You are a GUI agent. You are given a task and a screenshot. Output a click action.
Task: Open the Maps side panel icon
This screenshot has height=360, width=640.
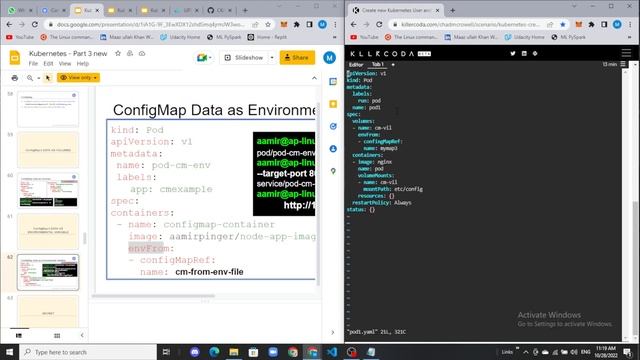coord(333,171)
